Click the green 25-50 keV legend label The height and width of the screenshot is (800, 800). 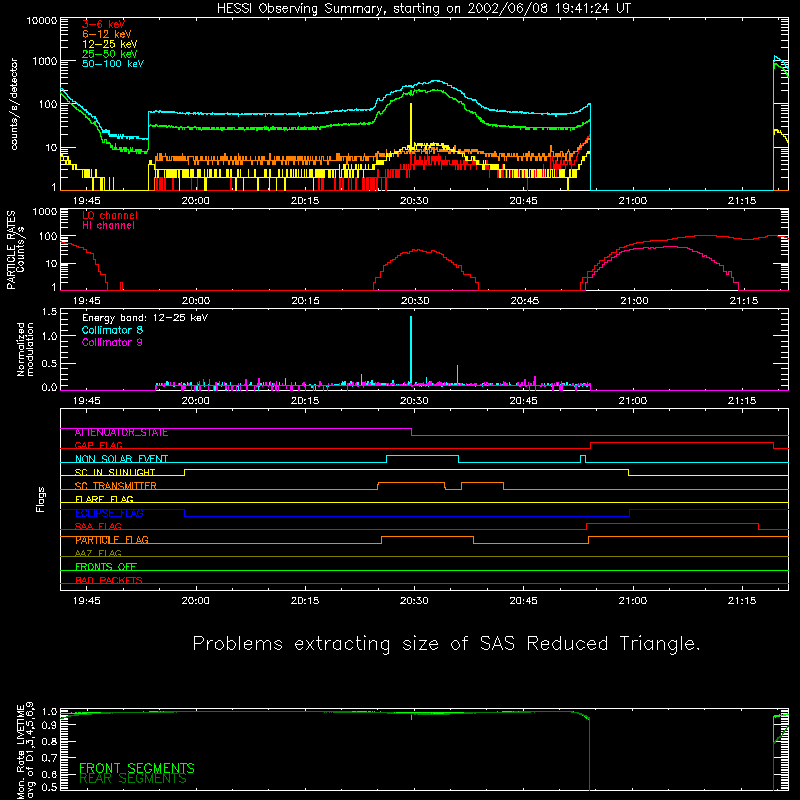click(110, 54)
